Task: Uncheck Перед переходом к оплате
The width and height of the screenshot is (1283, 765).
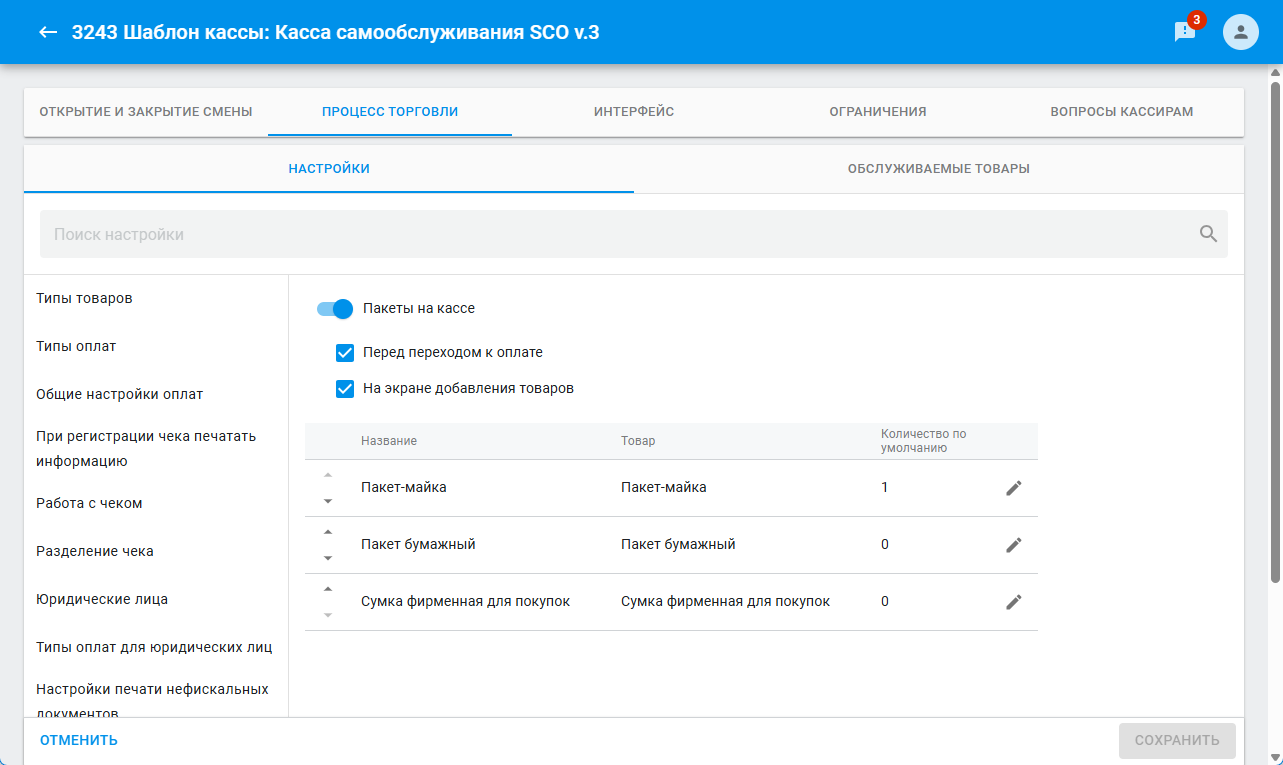Action: click(x=345, y=352)
